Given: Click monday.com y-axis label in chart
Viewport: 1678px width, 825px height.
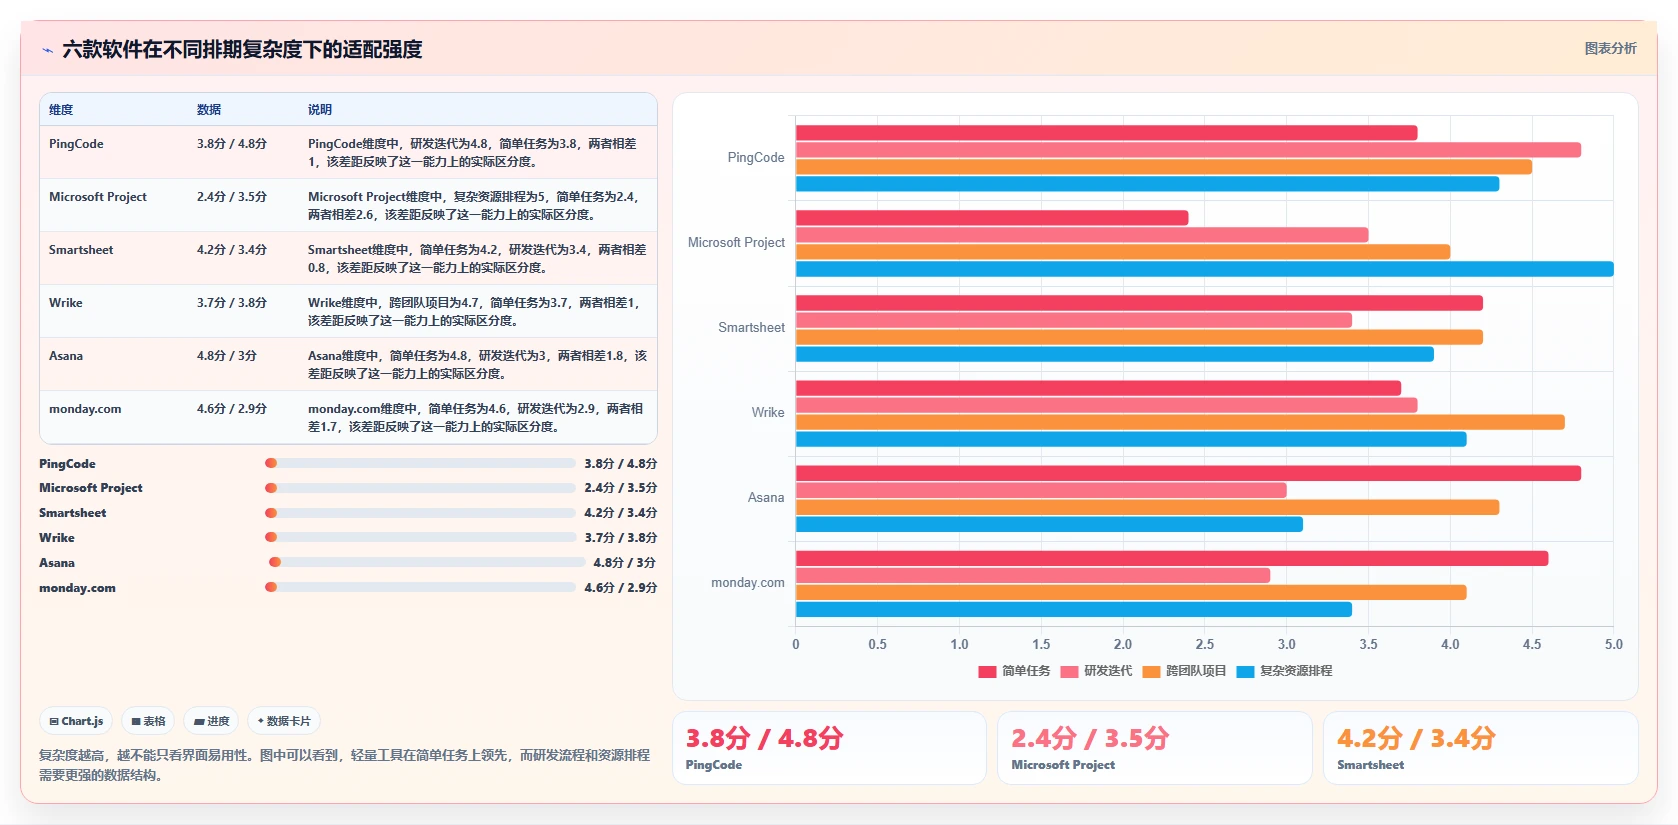Looking at the screenshot, I should pos(748,583).
